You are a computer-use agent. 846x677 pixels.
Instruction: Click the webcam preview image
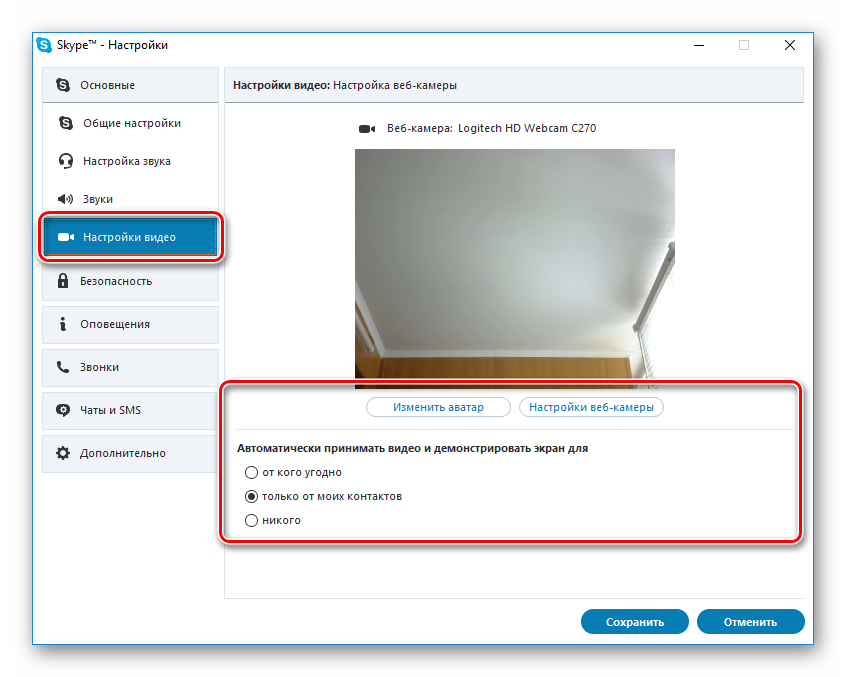pyautogui.click(x=515, y=269)
